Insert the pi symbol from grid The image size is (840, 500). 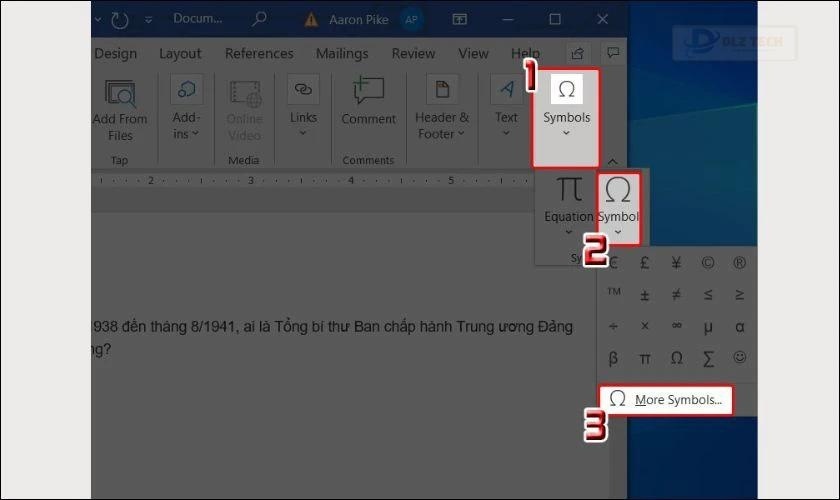(644, 358)
